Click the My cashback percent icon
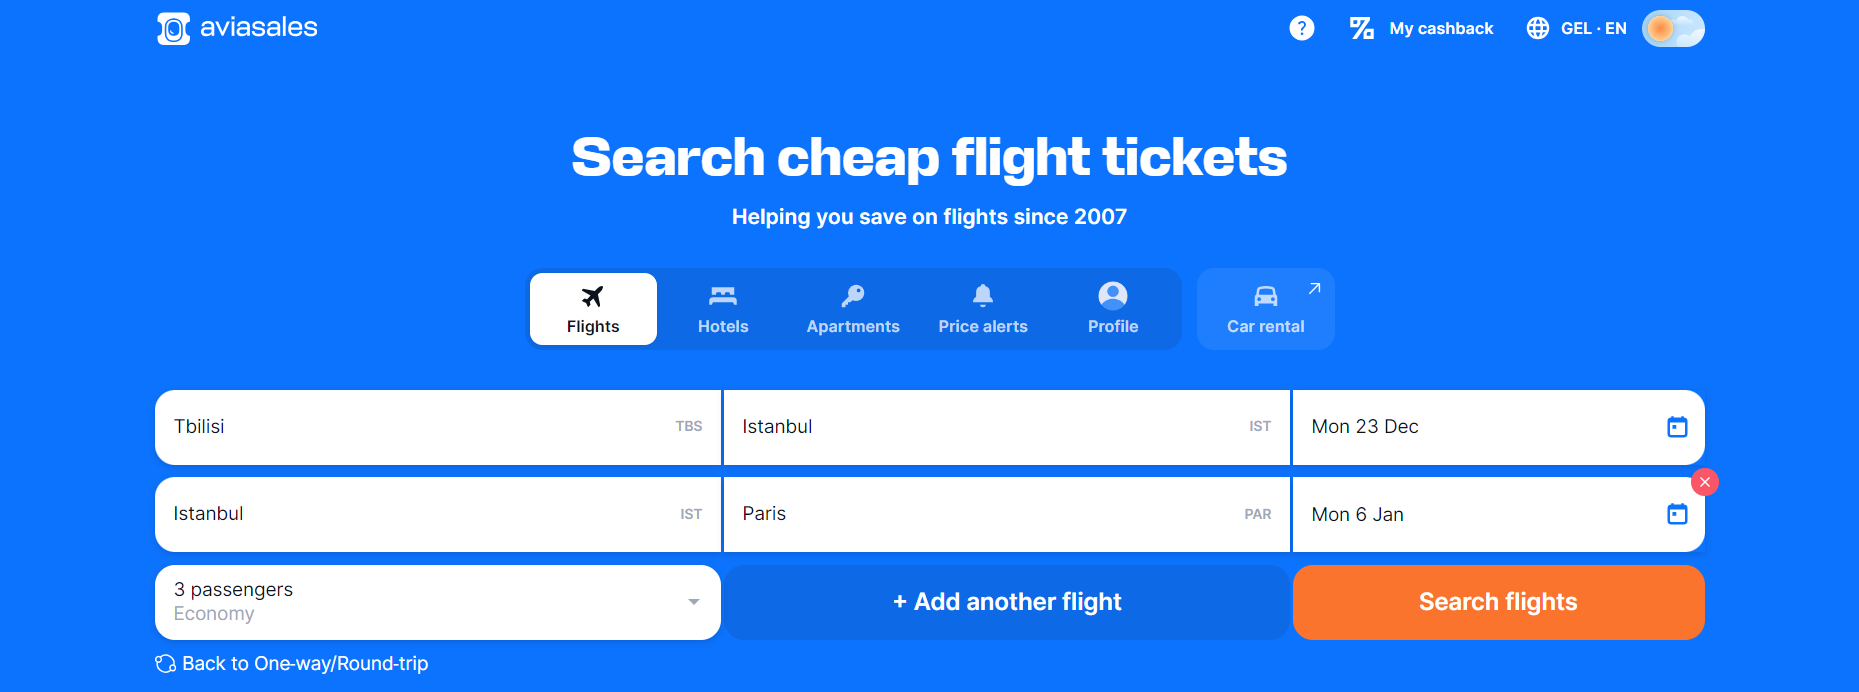This screenshot has width=1859, height=692. [1361, 28]
